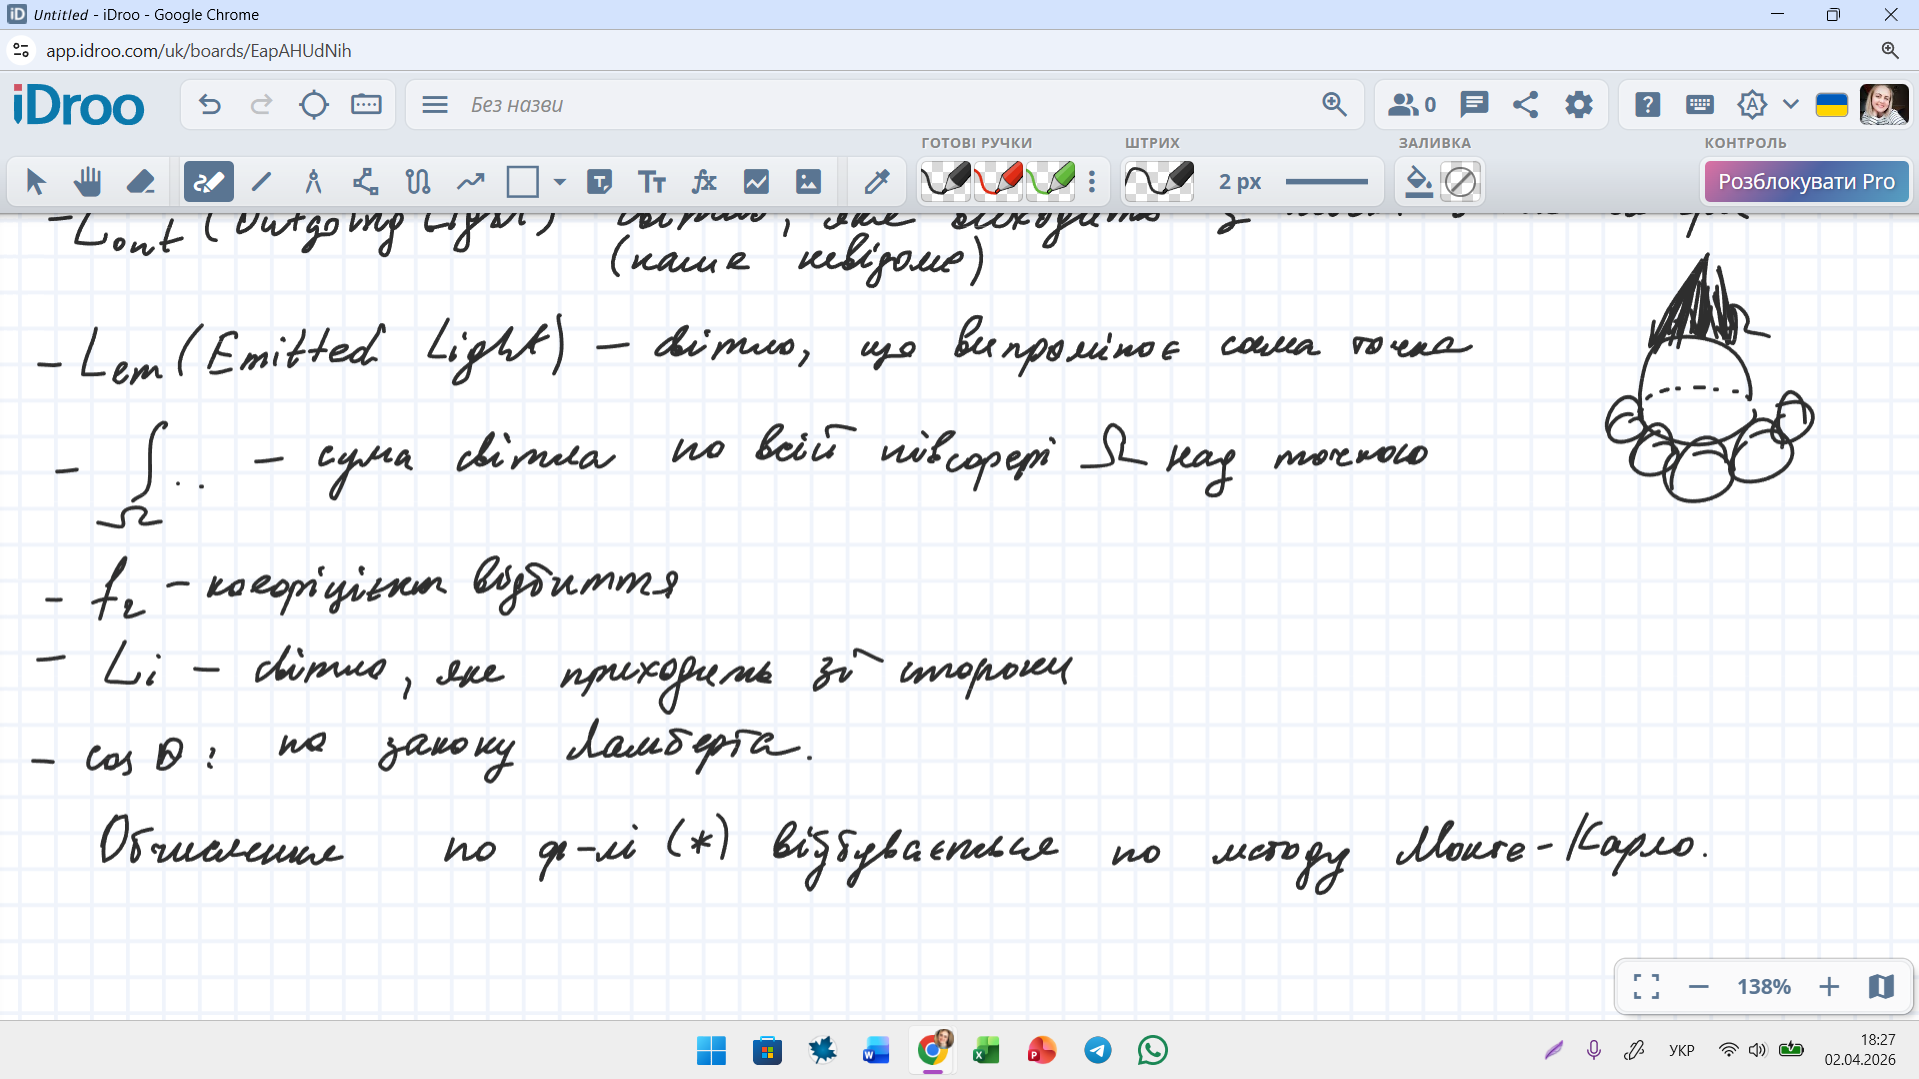Open more ready pens options

[x=1092, y=182]
